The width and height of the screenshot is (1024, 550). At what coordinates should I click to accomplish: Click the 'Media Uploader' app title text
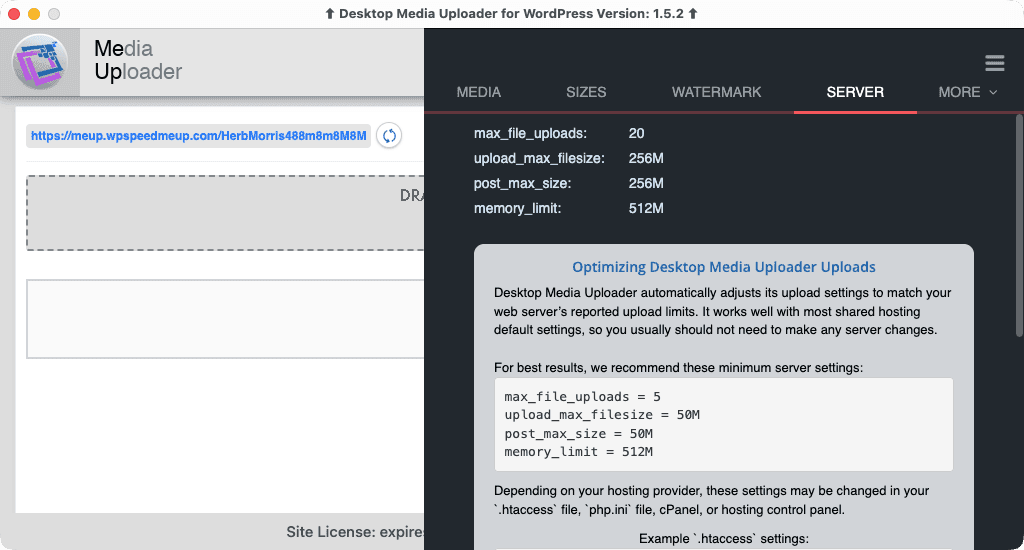(138, 60)
